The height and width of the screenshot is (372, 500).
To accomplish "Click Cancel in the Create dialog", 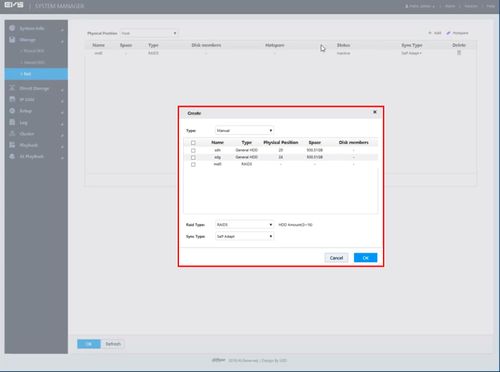I will (336, 258).
